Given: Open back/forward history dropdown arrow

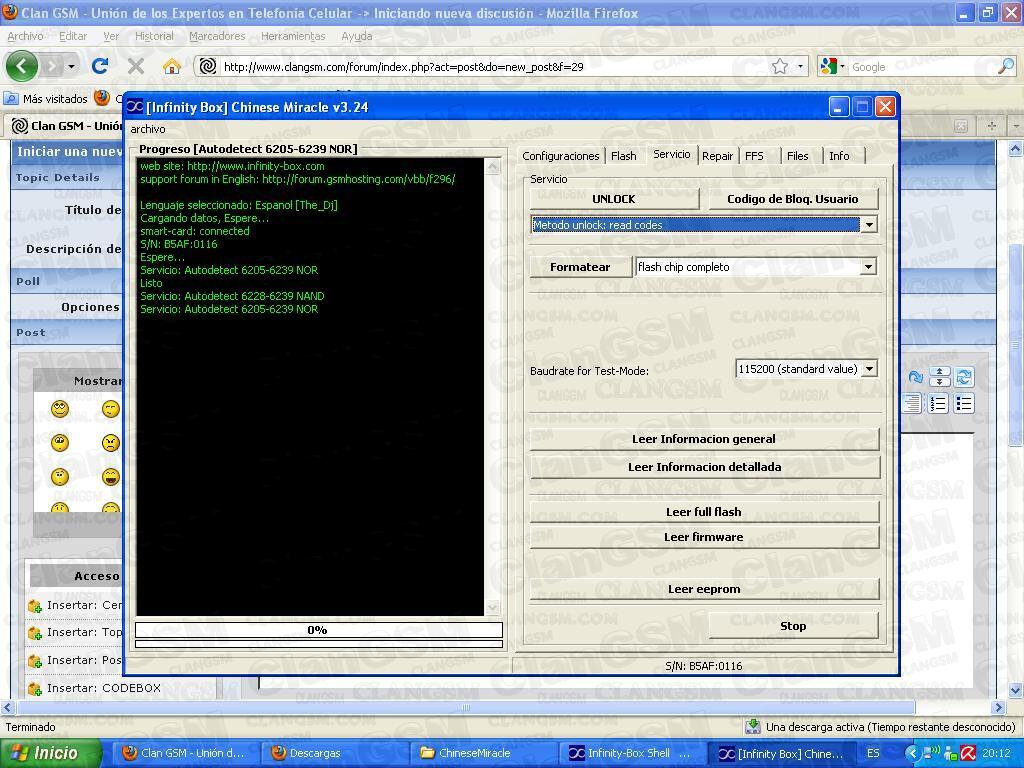Looking at the screenshot, I should click(71, 66).
